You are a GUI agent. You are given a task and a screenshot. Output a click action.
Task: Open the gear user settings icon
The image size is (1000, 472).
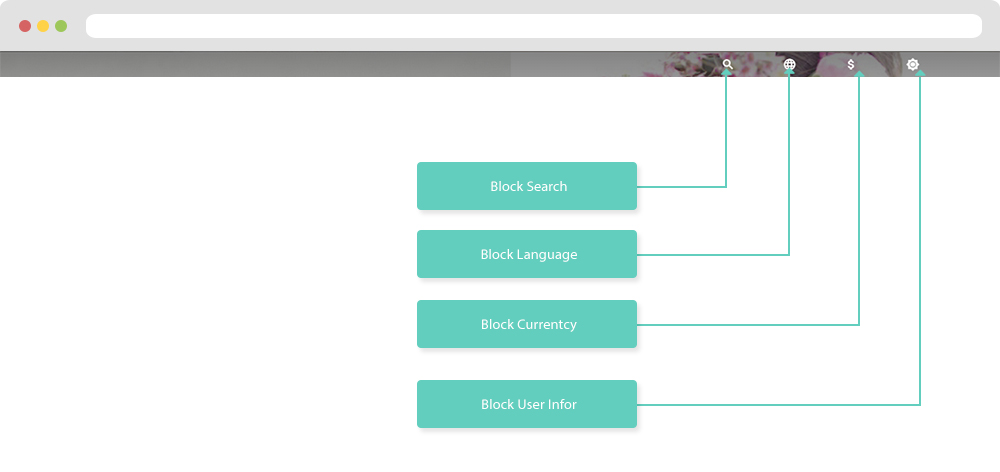[912, 64]
